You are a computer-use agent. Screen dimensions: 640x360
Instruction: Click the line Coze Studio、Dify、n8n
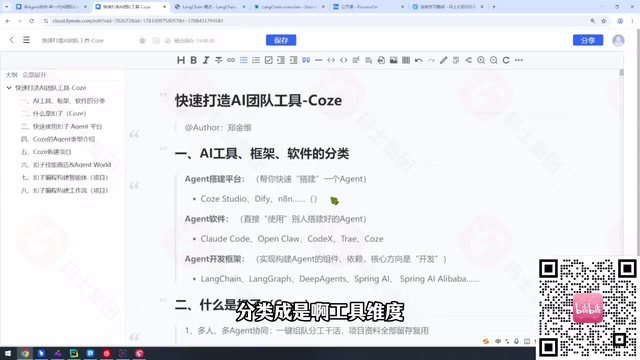[259, 199]
